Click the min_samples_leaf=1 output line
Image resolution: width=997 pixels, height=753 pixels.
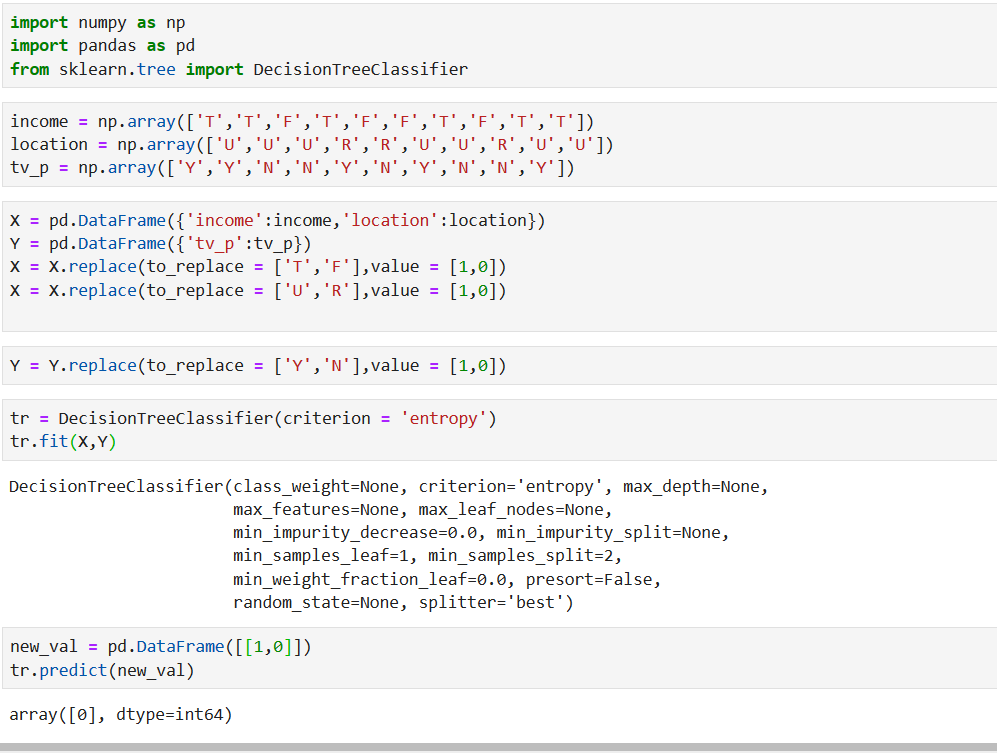click(427, 556)
